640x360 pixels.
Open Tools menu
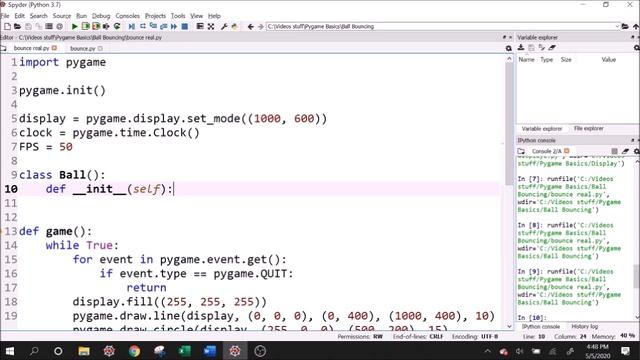(178, 16)
